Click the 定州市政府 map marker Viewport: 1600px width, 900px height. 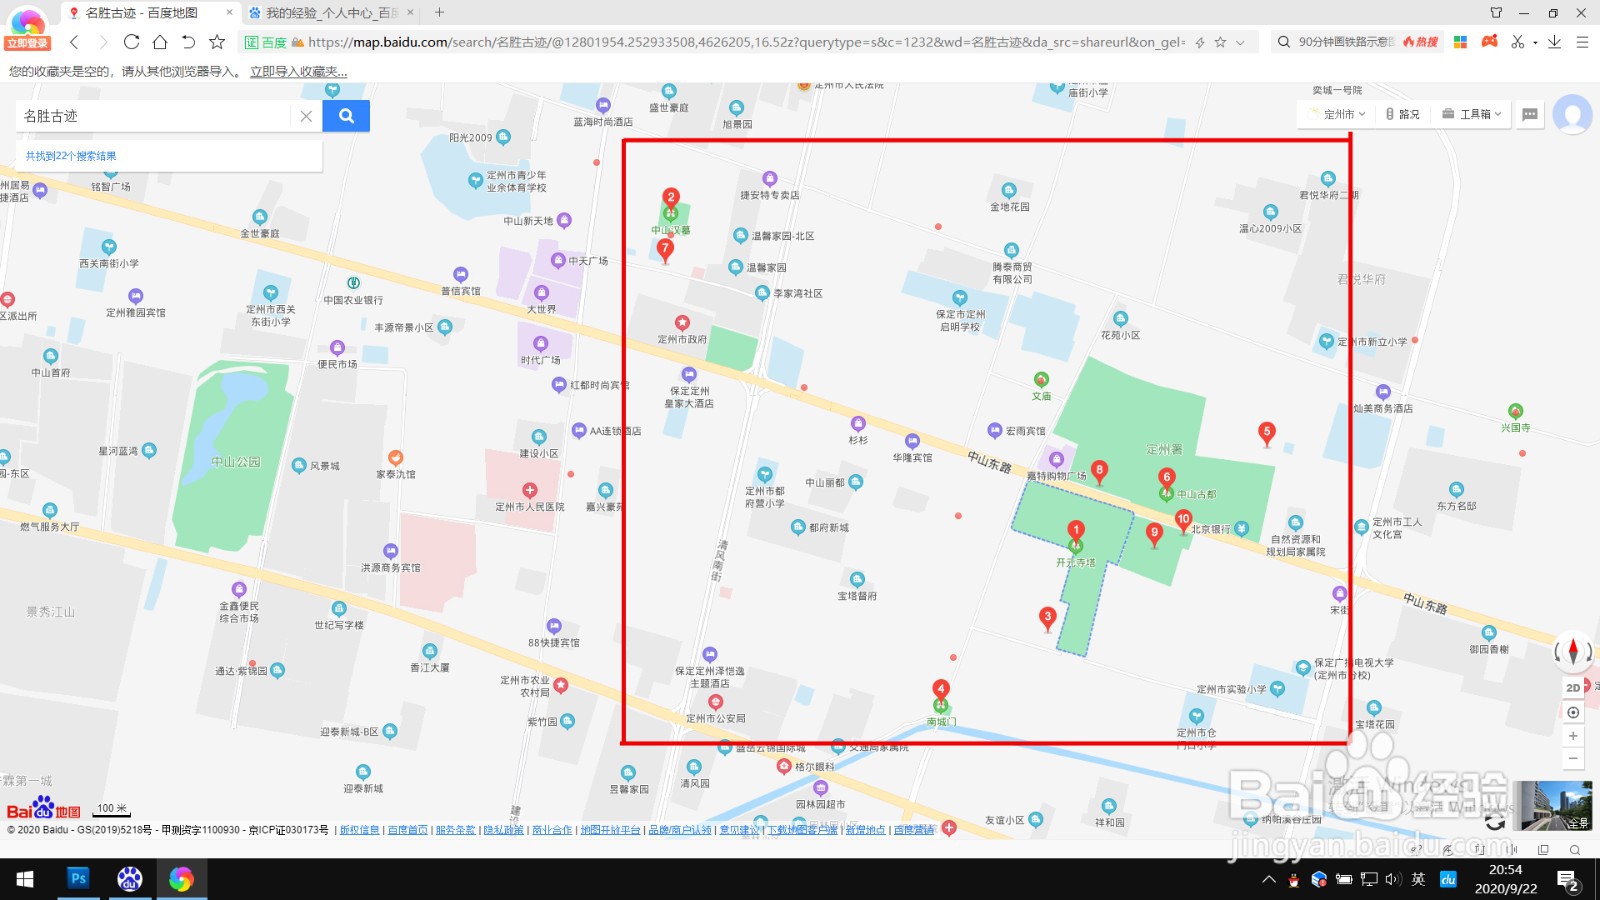tap(682, 323)
